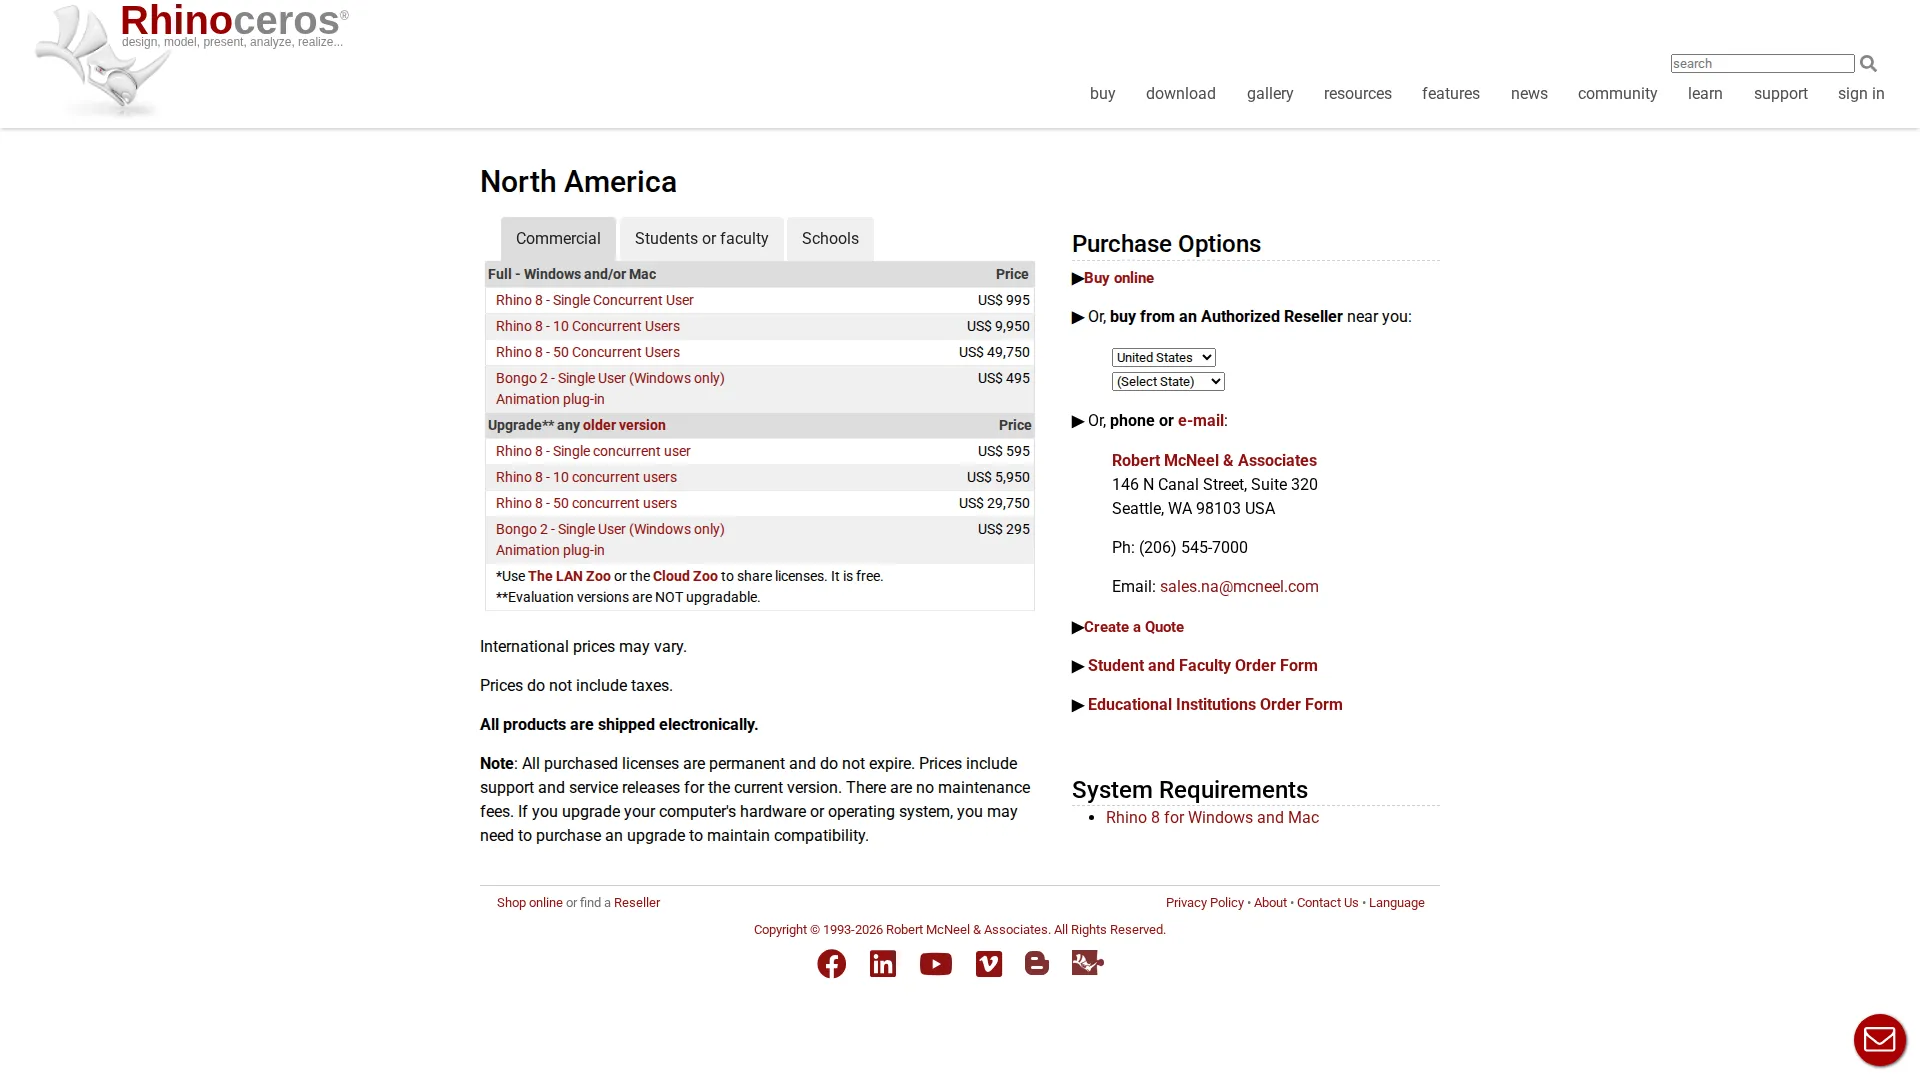Open the Select State dropdown

pos(1168,381)
